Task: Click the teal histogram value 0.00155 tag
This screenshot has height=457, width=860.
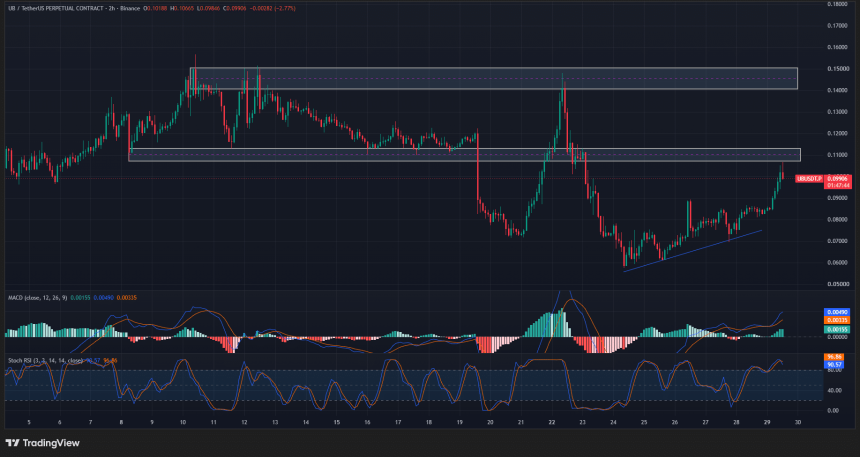Action: [x=838, y=330]
